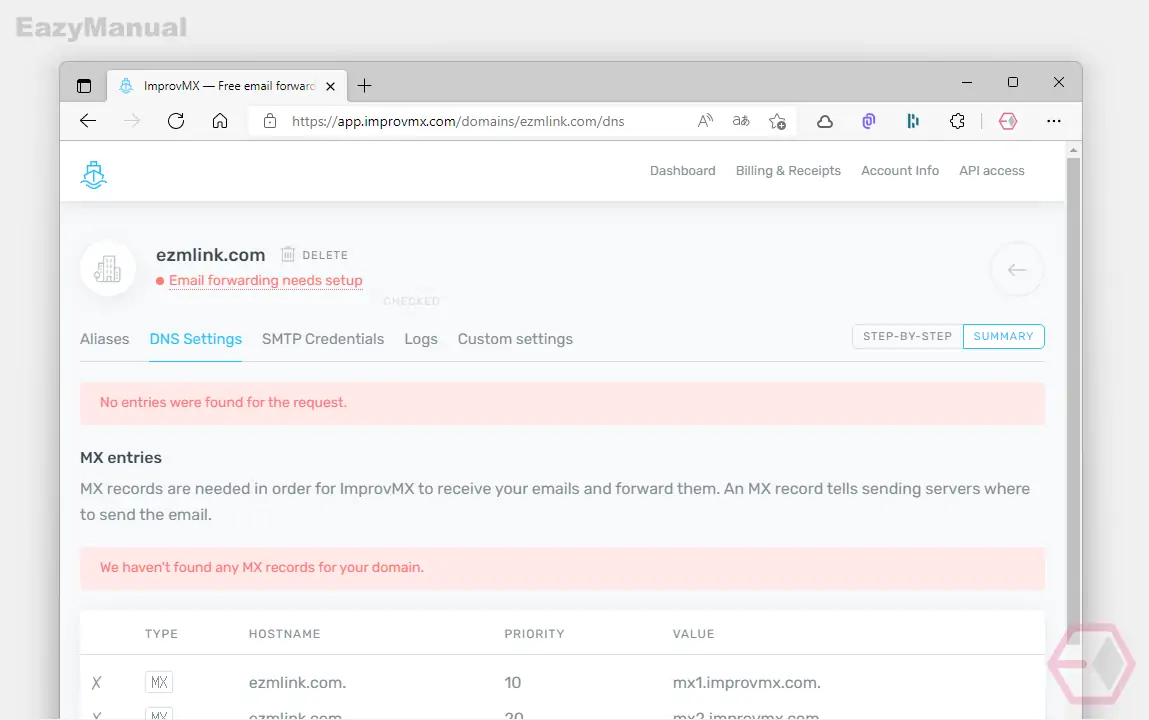Delete the ezmlink.com domain
The width and height of the screenshot is (1149, 720).
pyautogui.click(x=314, y=255)
